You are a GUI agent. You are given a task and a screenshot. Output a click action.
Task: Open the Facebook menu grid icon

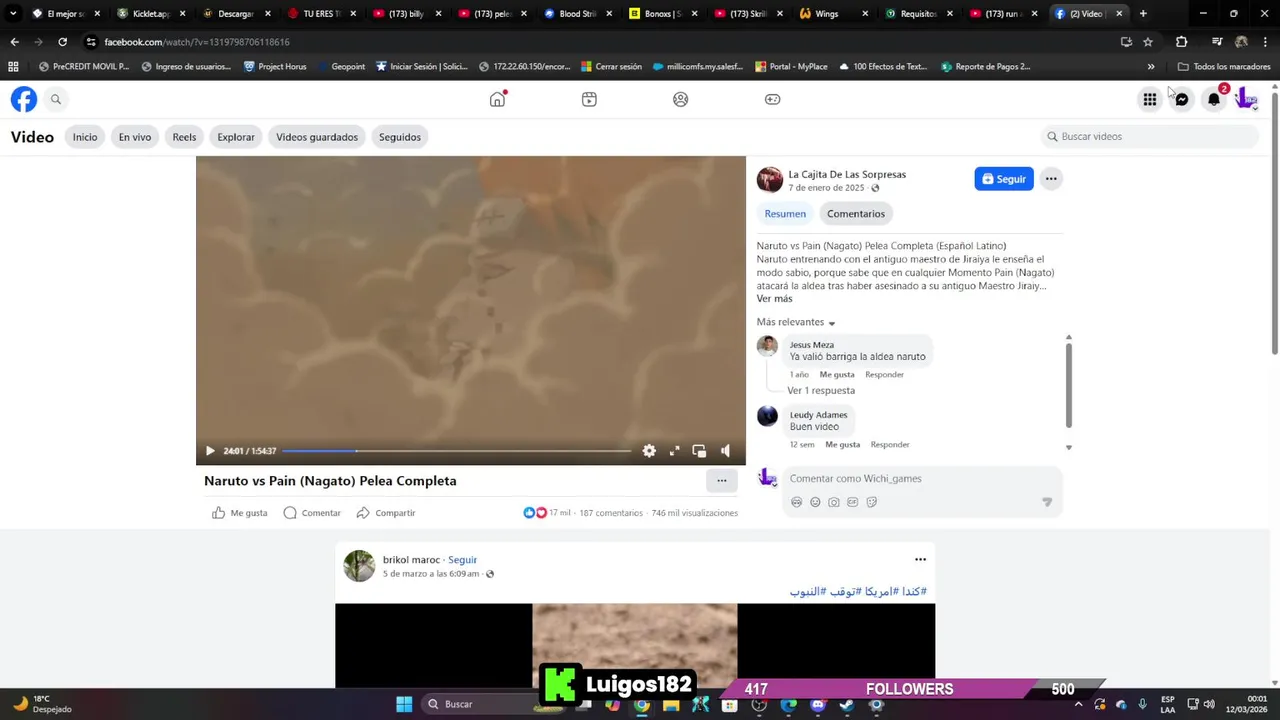pyautogui.click(x=1150, y=99)
